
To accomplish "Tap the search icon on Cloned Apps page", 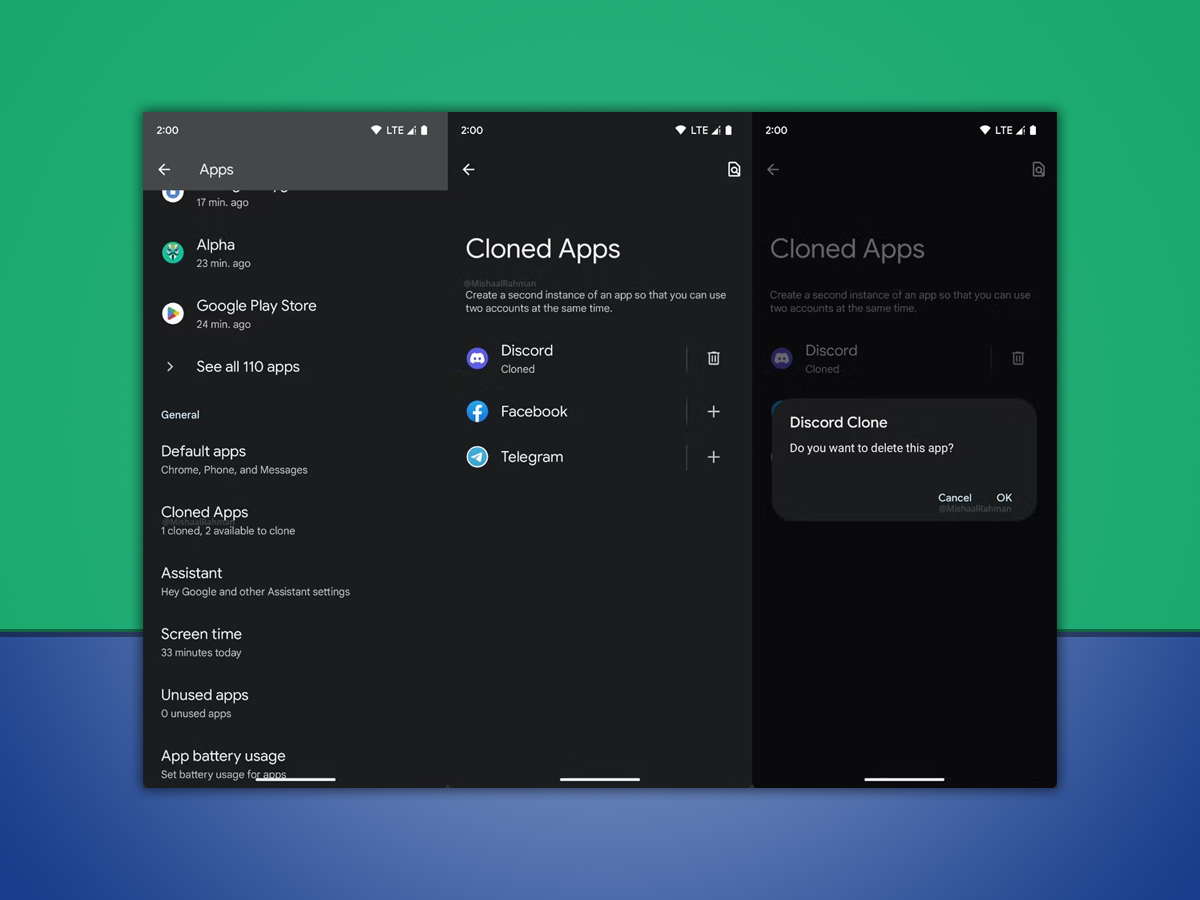I will click(734, 170).
